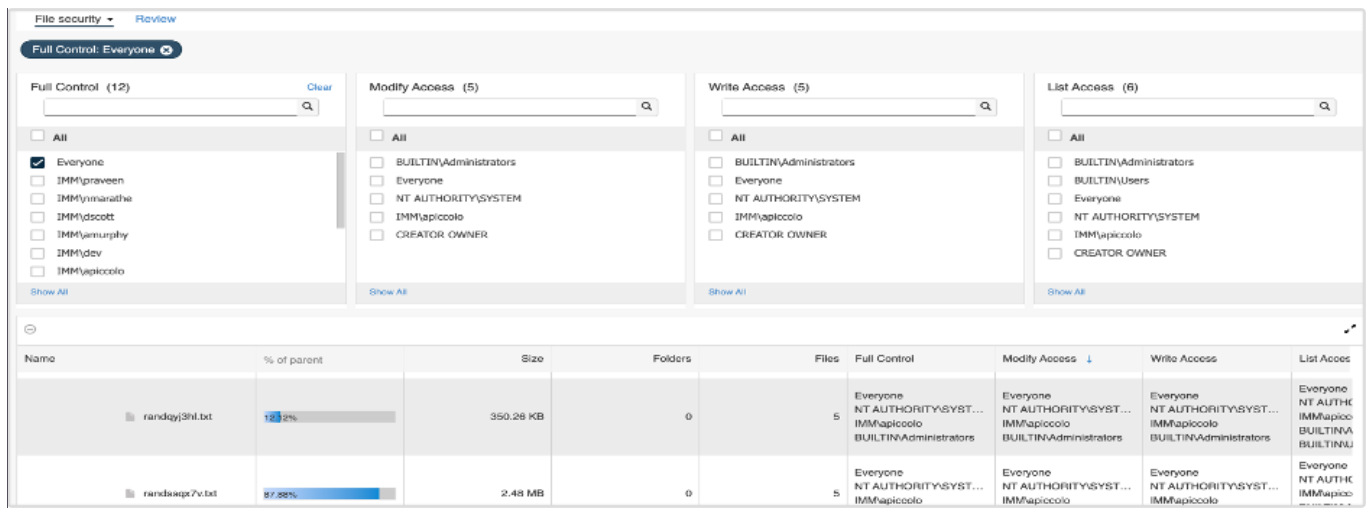Check CREATOR OWNER under Modify Access

[377, 235]
